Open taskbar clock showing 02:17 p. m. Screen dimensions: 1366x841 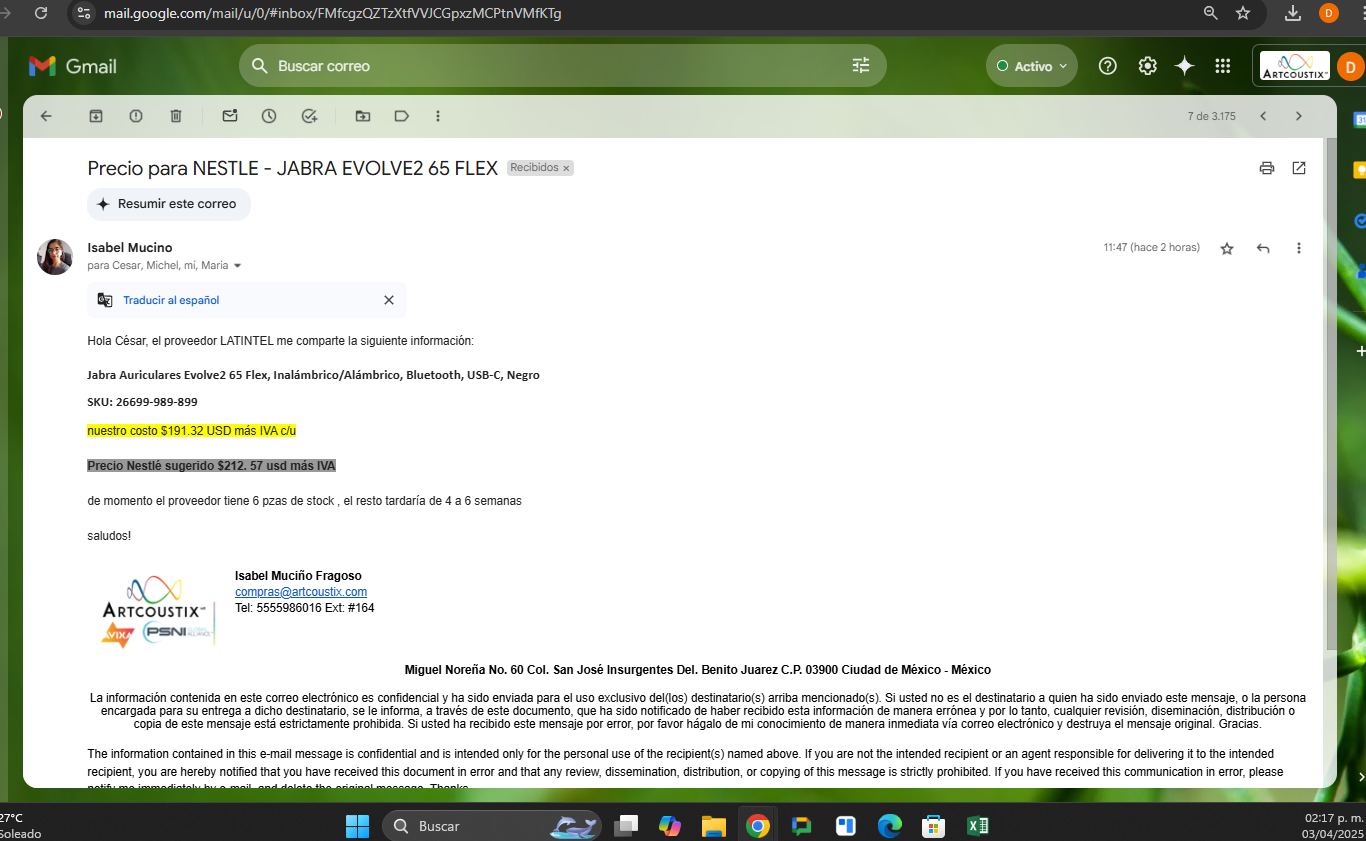point(1333,826)
